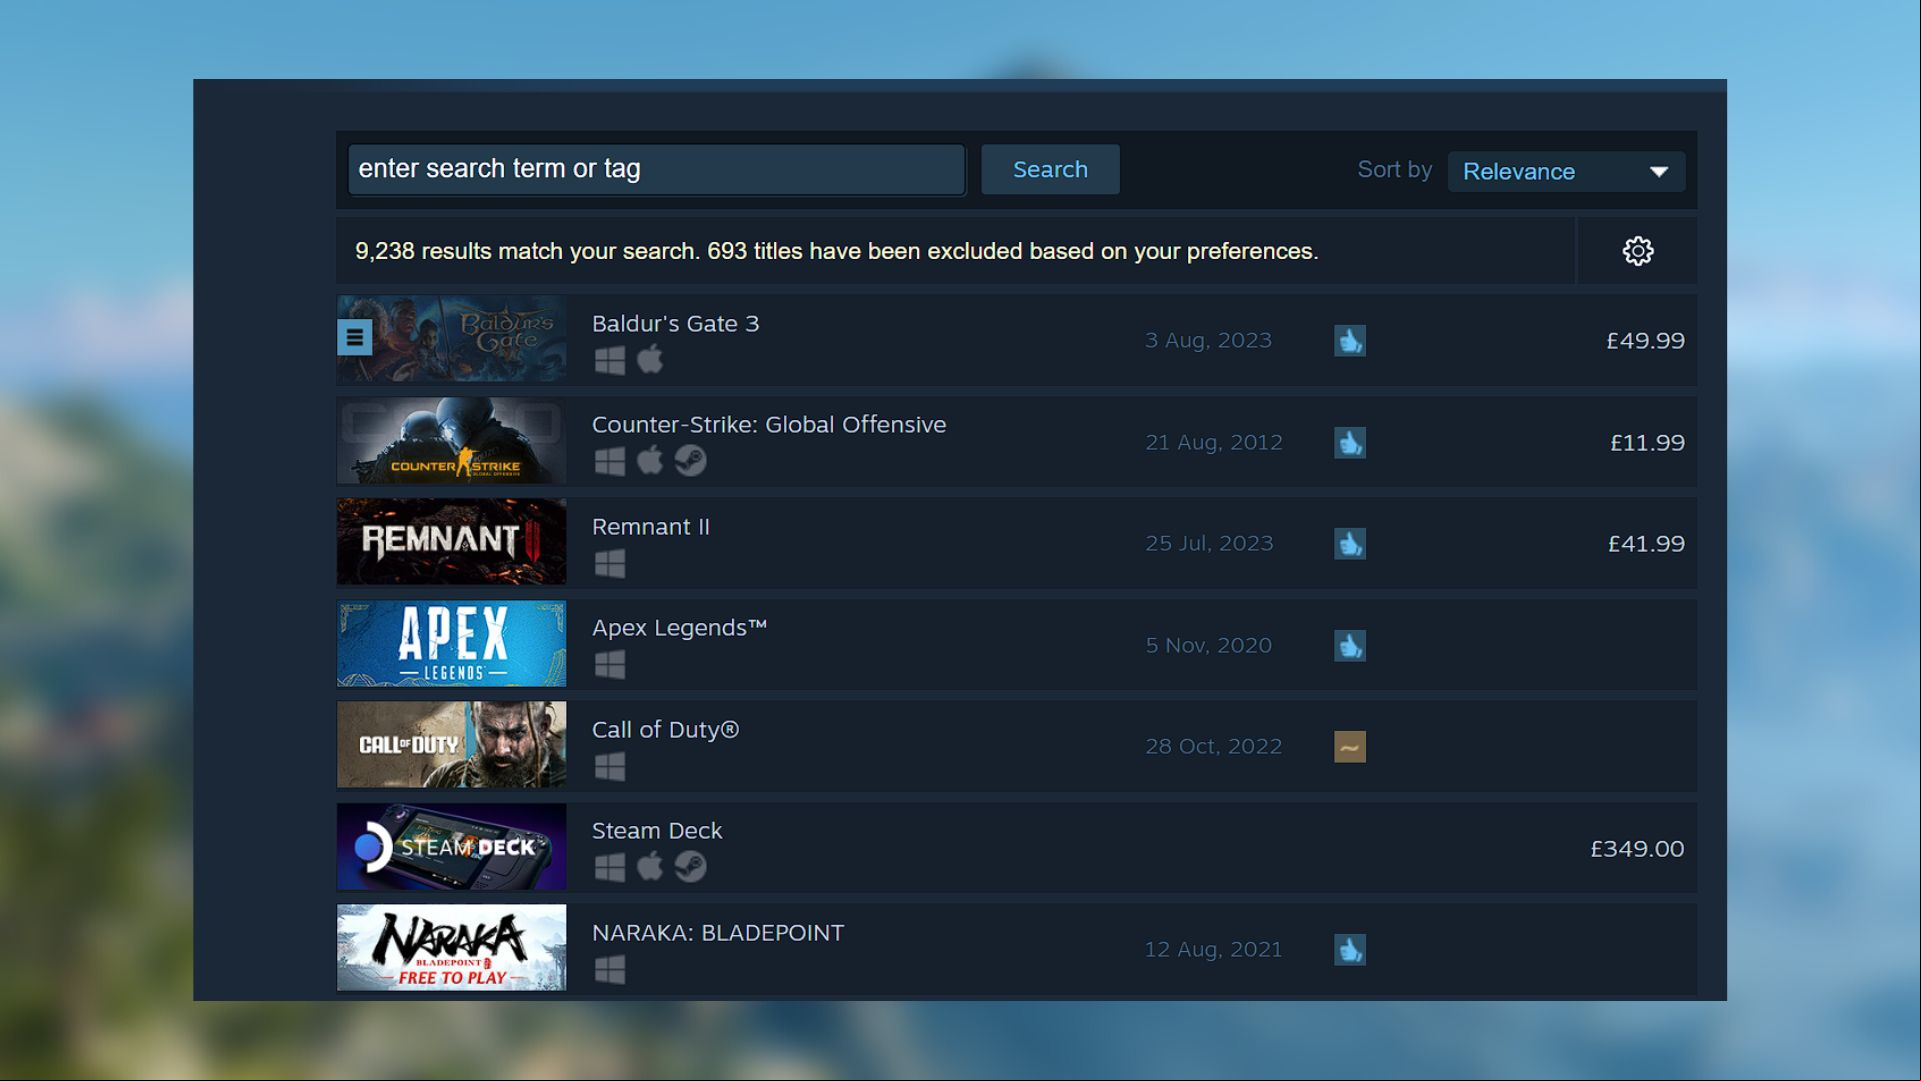Click the mixed review icon for Call of Duty

1349,747
